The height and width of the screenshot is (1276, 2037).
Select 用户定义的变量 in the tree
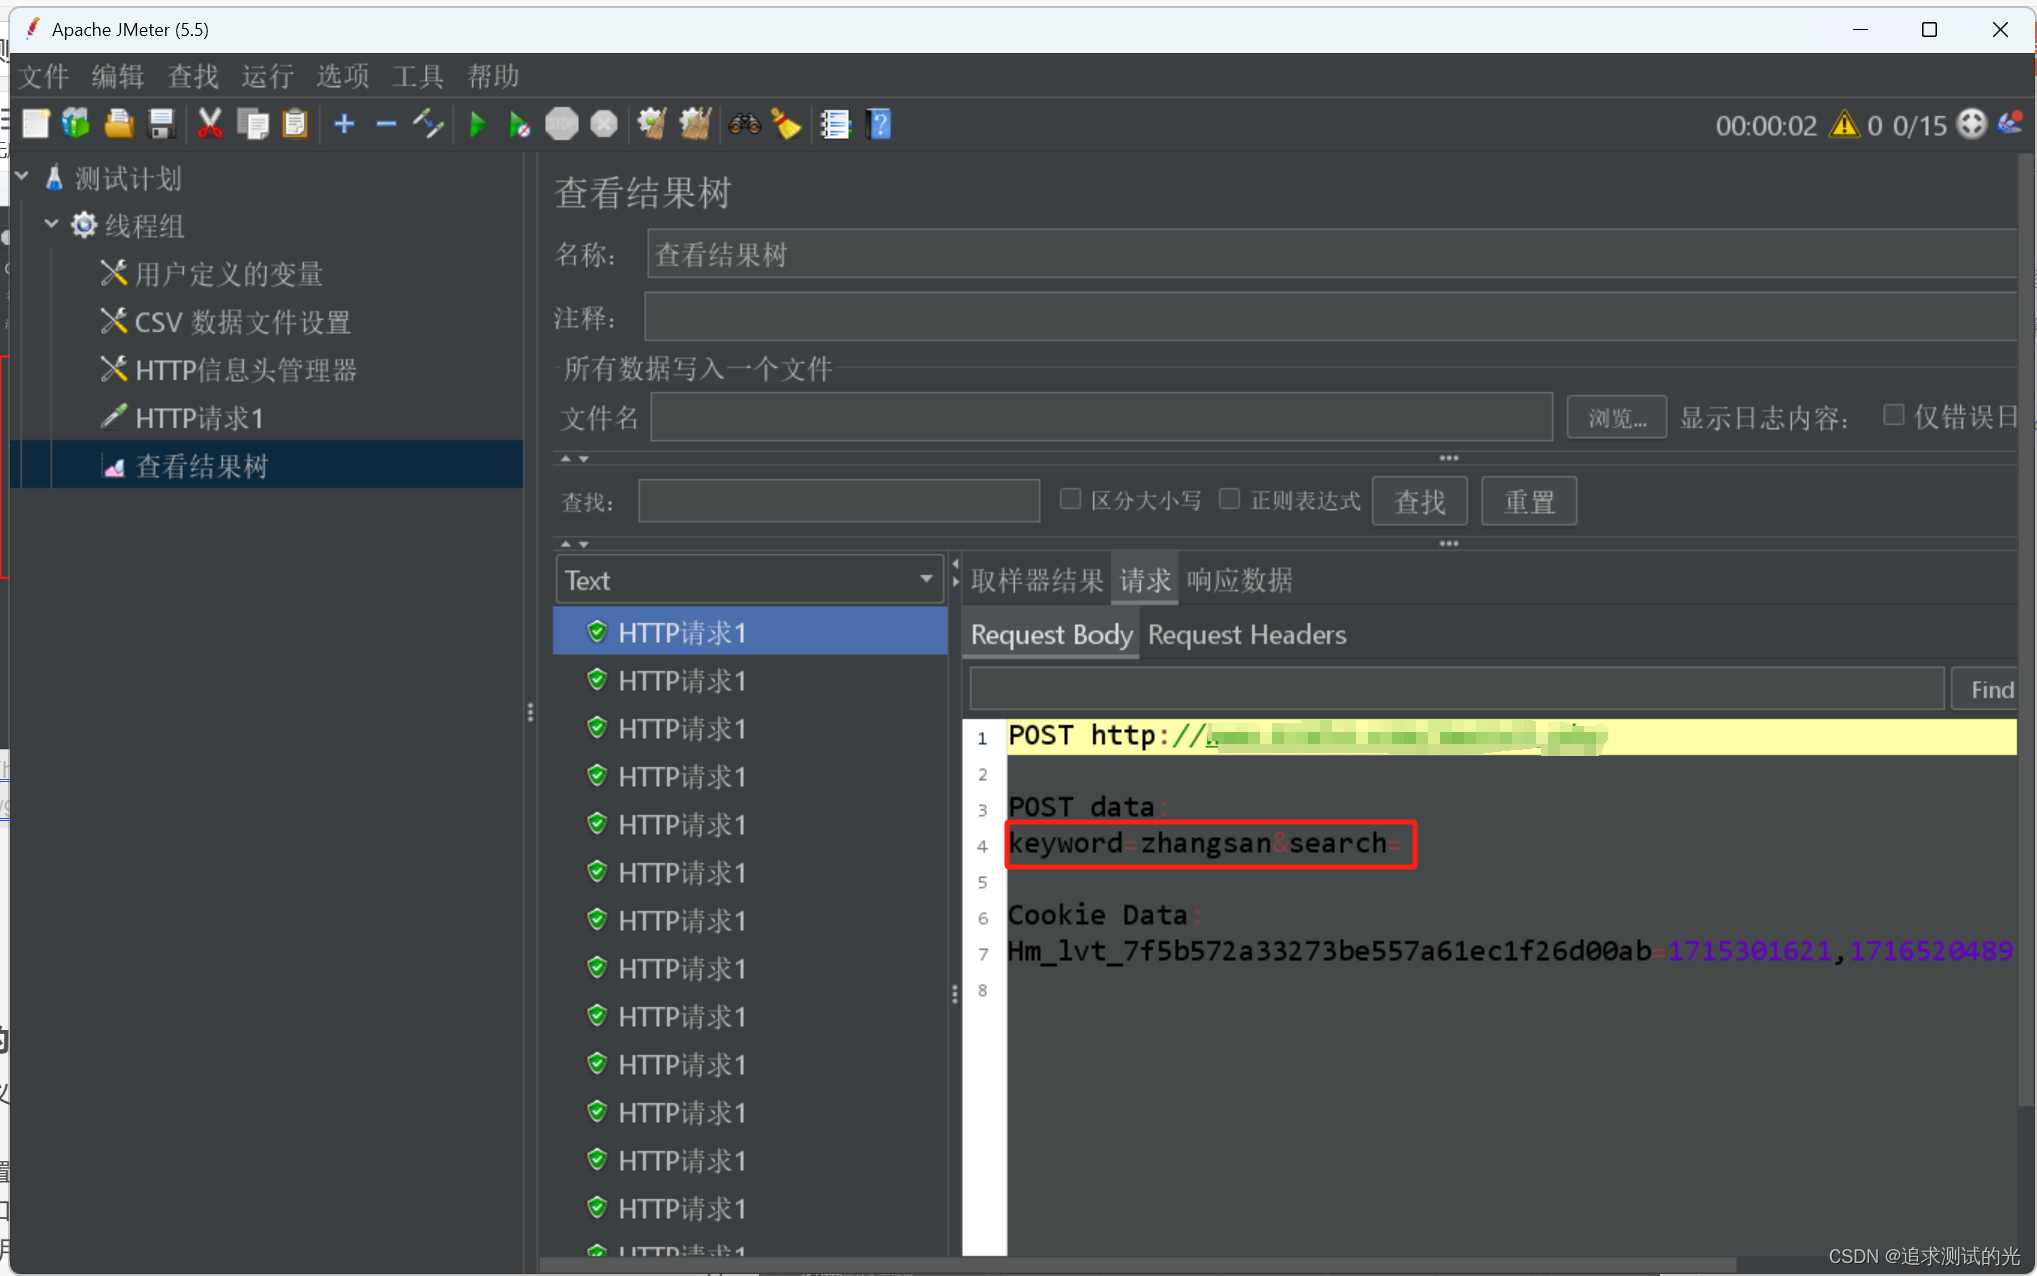(x=228, y=274)
